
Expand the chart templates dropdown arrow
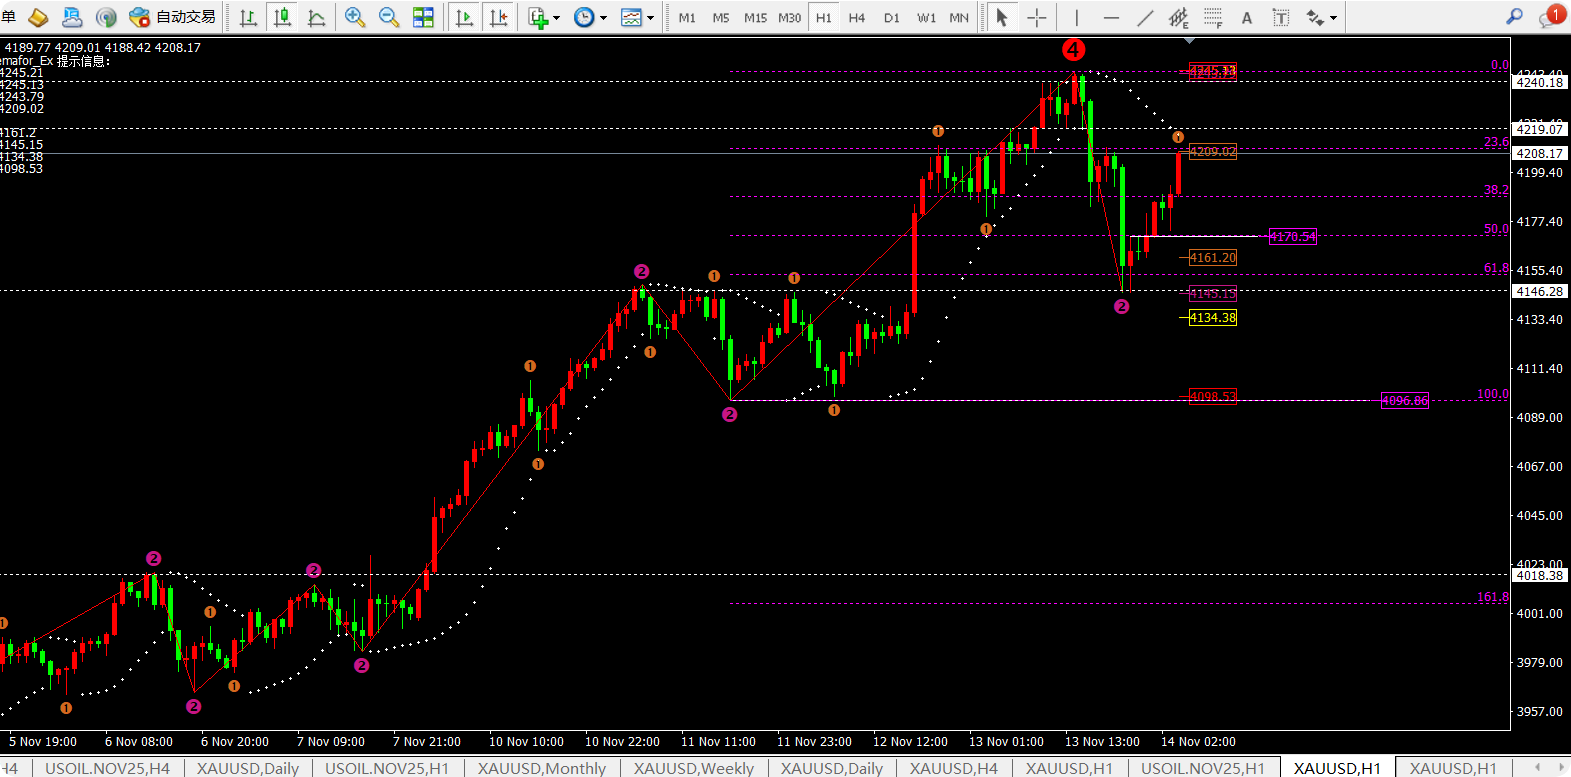(x=650, y=18)
